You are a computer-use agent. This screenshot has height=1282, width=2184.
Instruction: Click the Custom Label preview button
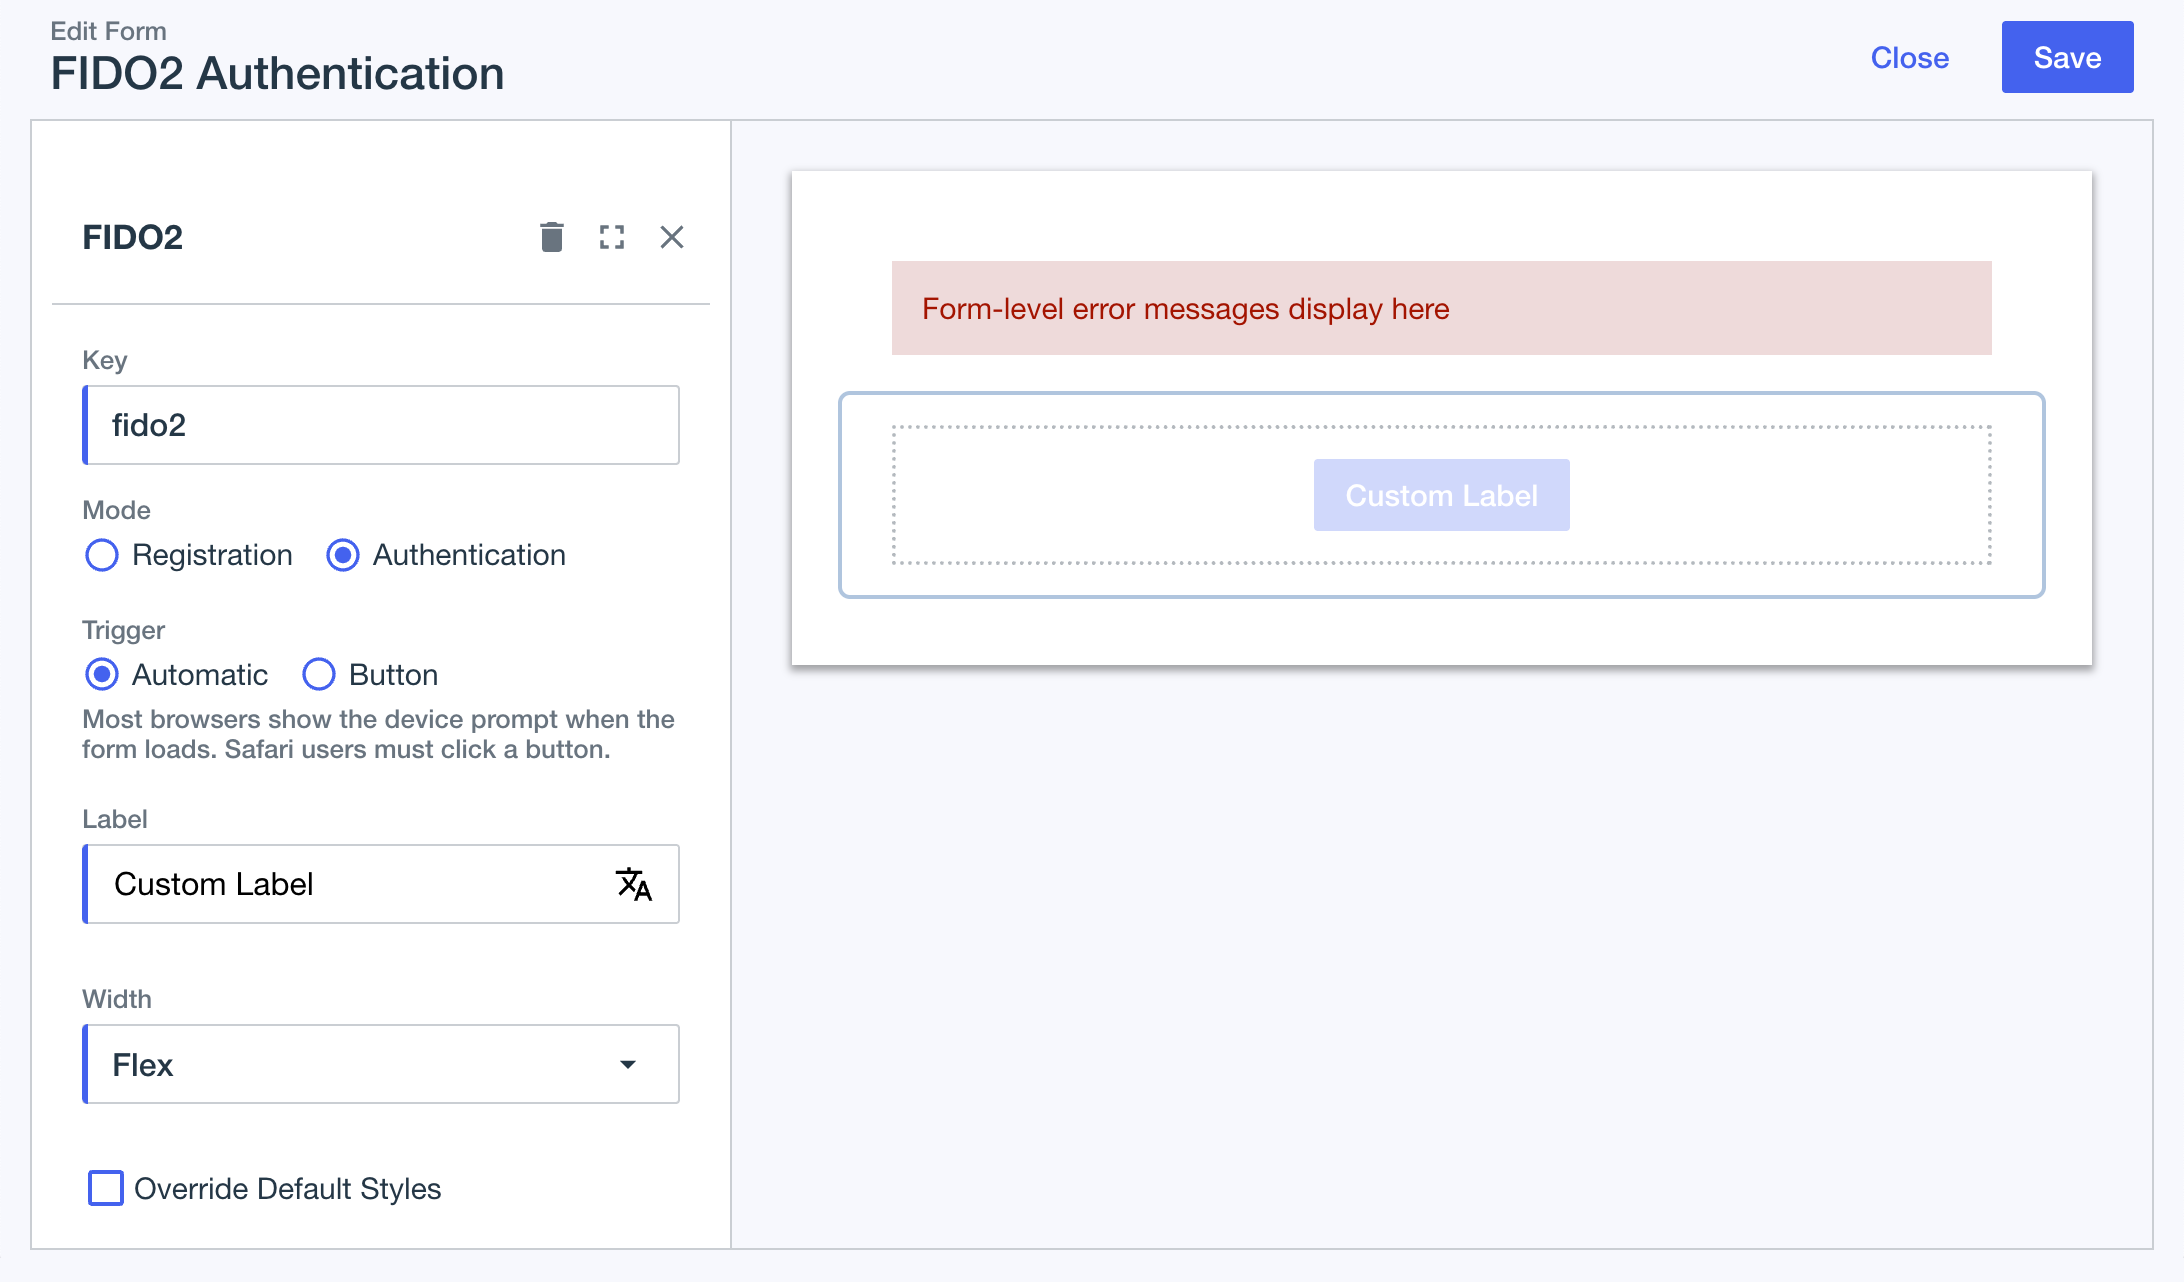pos(1440,494)
